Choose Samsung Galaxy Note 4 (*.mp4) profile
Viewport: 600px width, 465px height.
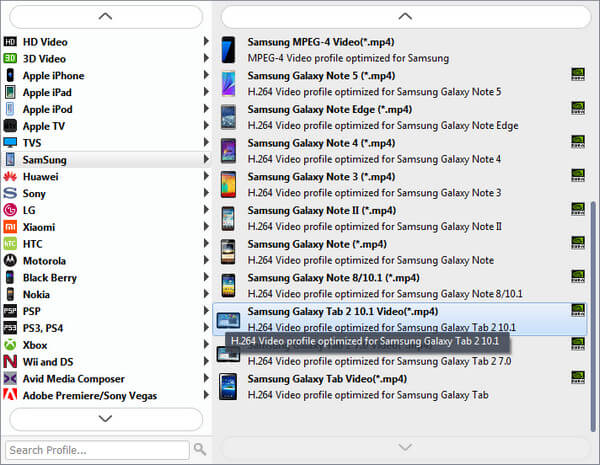[x=400, y=151]
